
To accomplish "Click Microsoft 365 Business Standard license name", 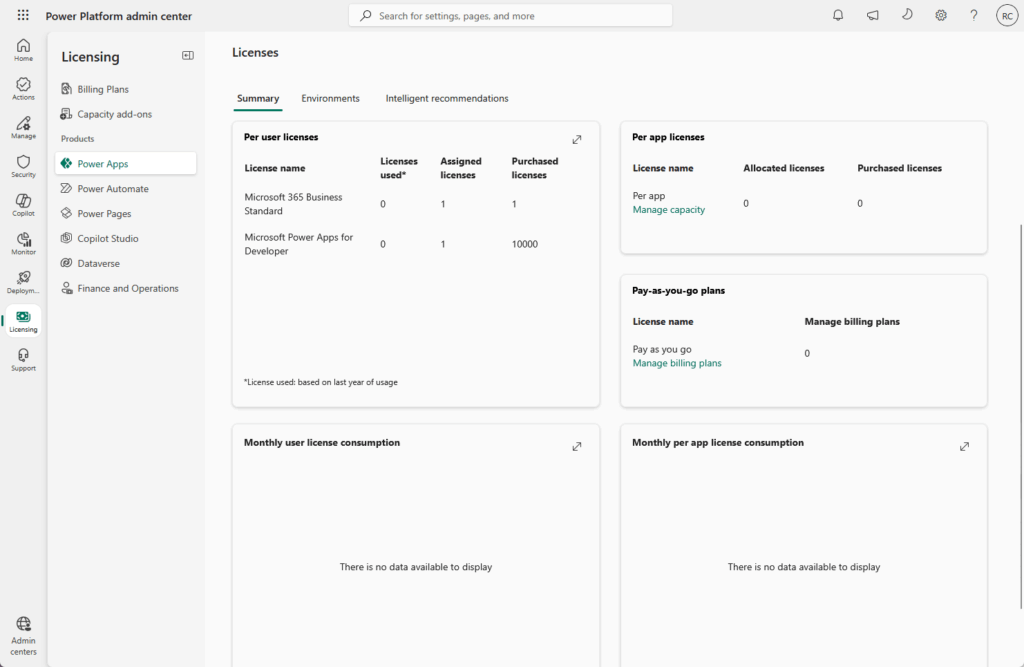I will (293, 204).
